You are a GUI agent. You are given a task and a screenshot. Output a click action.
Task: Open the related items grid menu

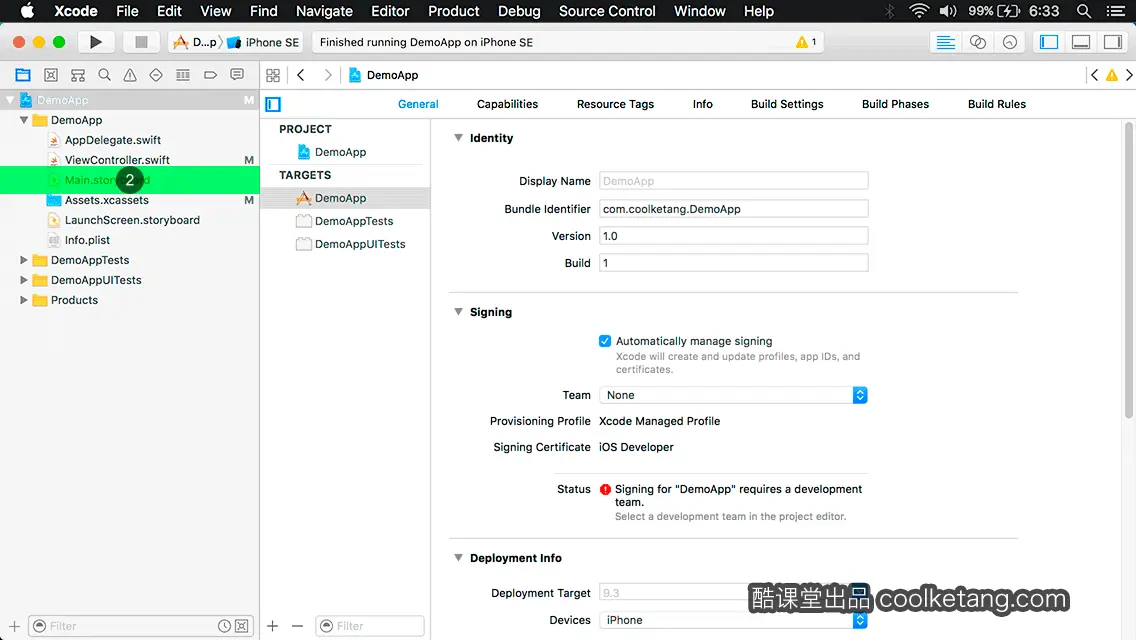pos(273,75)
